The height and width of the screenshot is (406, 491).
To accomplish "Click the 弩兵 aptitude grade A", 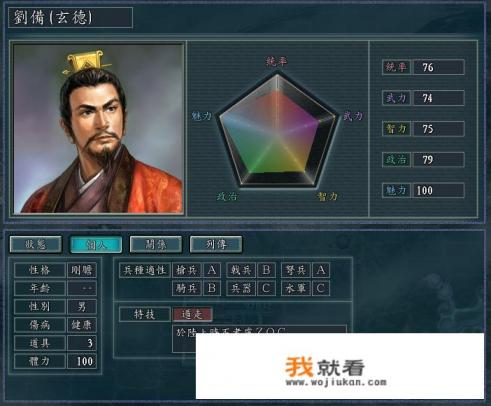I will (x=321, y=270).
